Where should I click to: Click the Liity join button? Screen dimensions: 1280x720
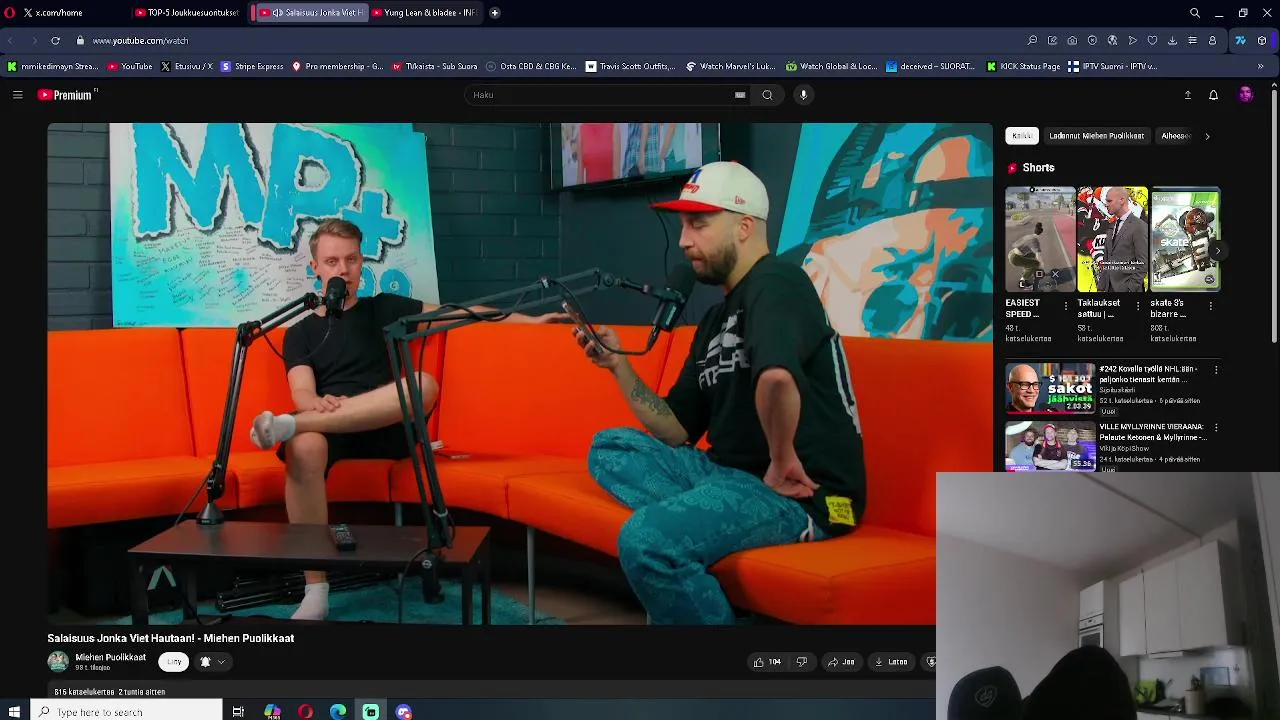[x=174, y=662]
